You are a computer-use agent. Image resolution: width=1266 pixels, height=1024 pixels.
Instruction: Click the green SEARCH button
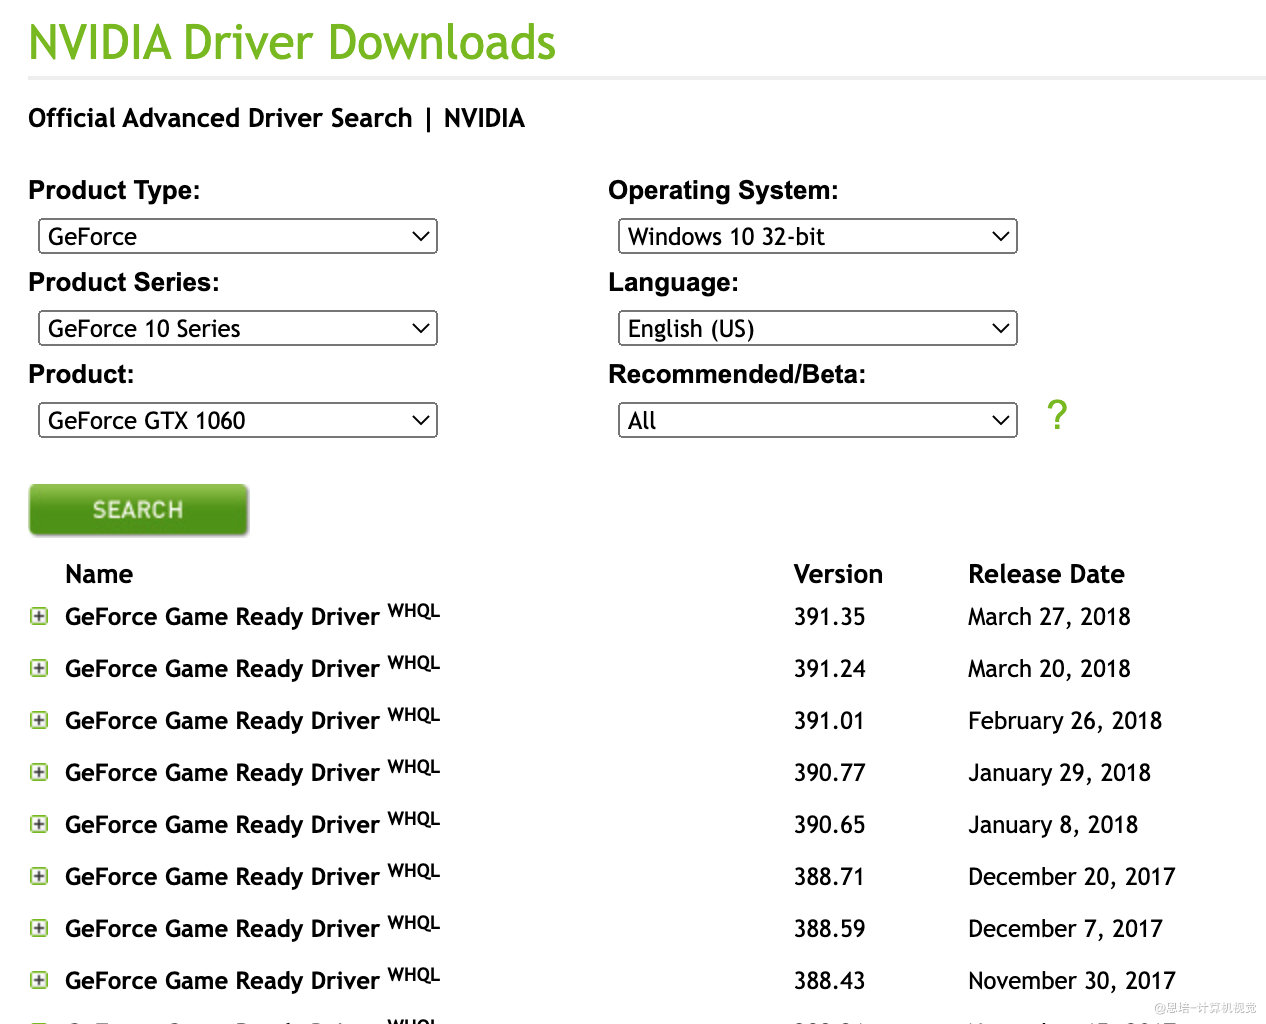point(139,510)
